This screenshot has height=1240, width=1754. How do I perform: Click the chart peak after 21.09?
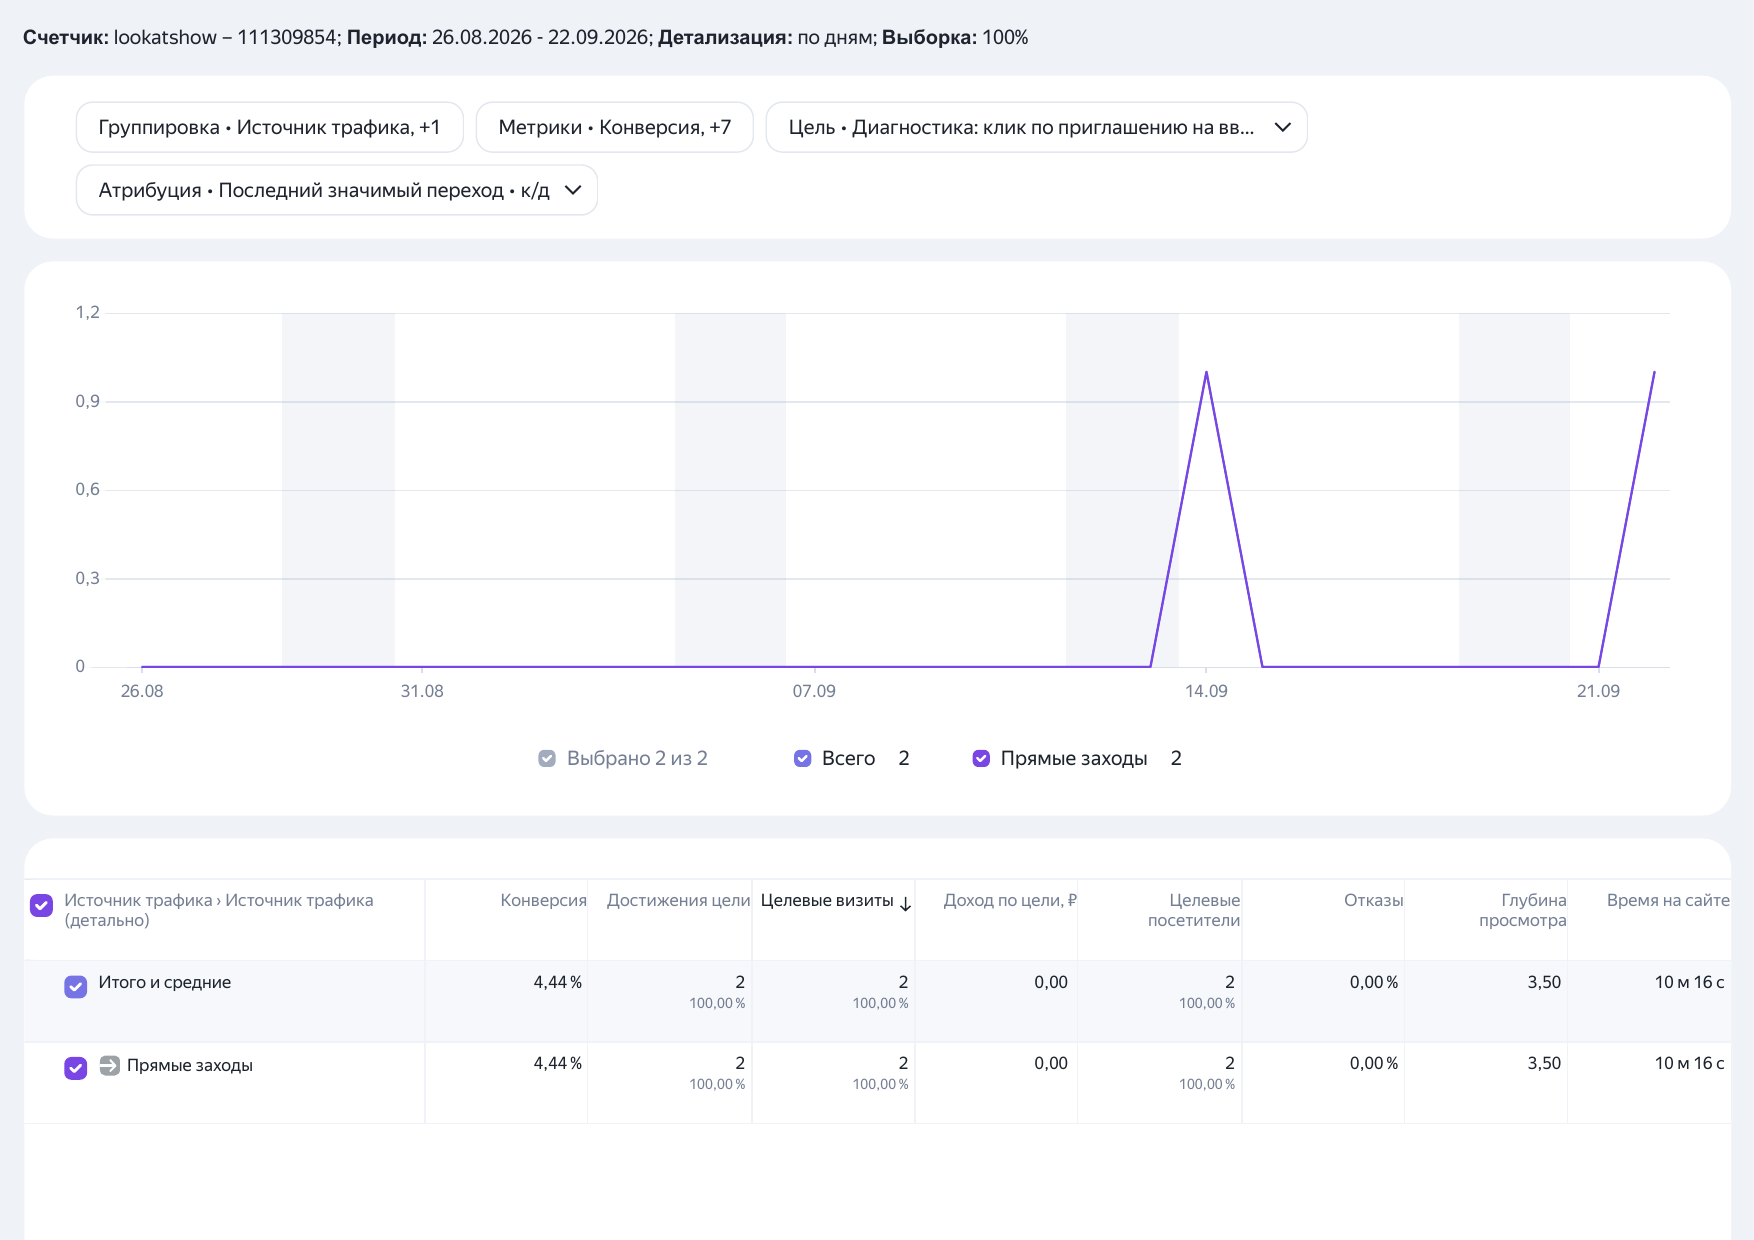pos(1654,372)
